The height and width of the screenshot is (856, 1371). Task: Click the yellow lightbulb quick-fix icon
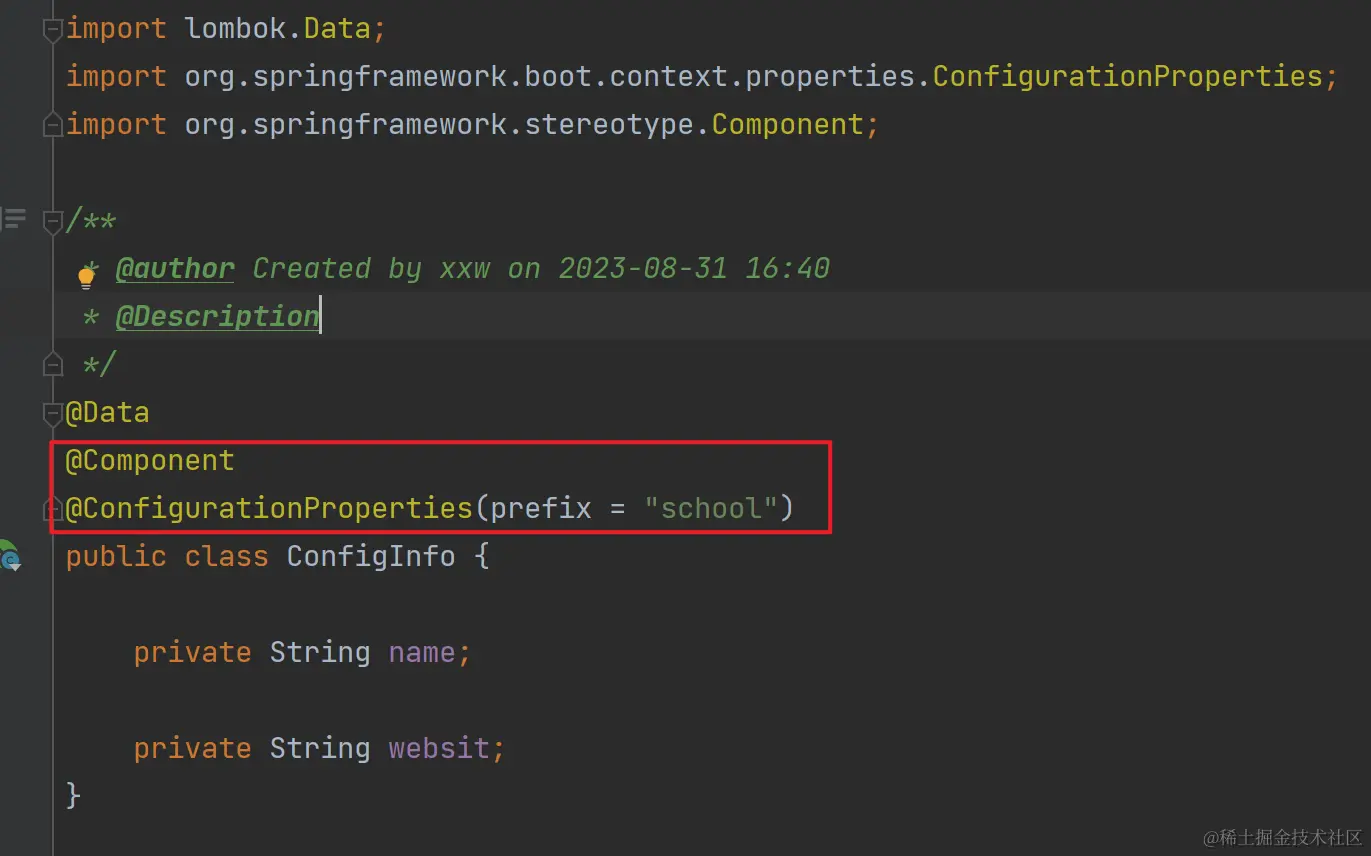coord(87,277)
